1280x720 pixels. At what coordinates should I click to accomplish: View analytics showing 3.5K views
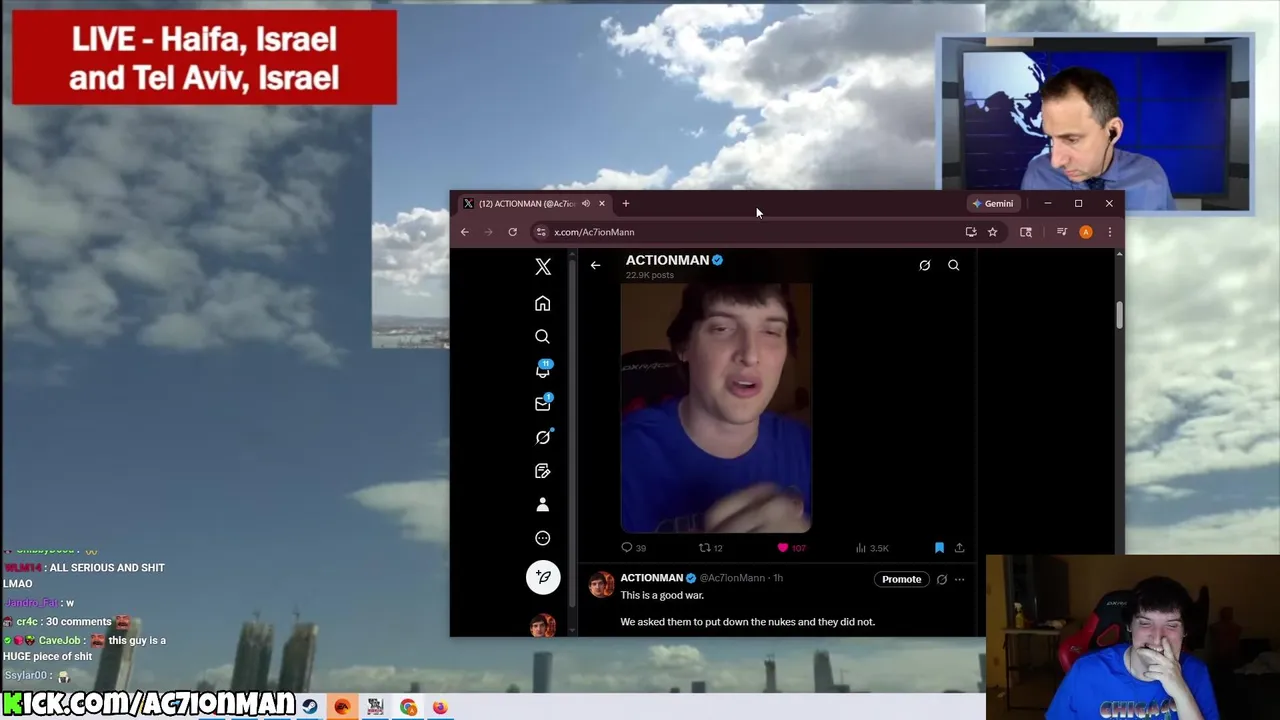point(872,548)
